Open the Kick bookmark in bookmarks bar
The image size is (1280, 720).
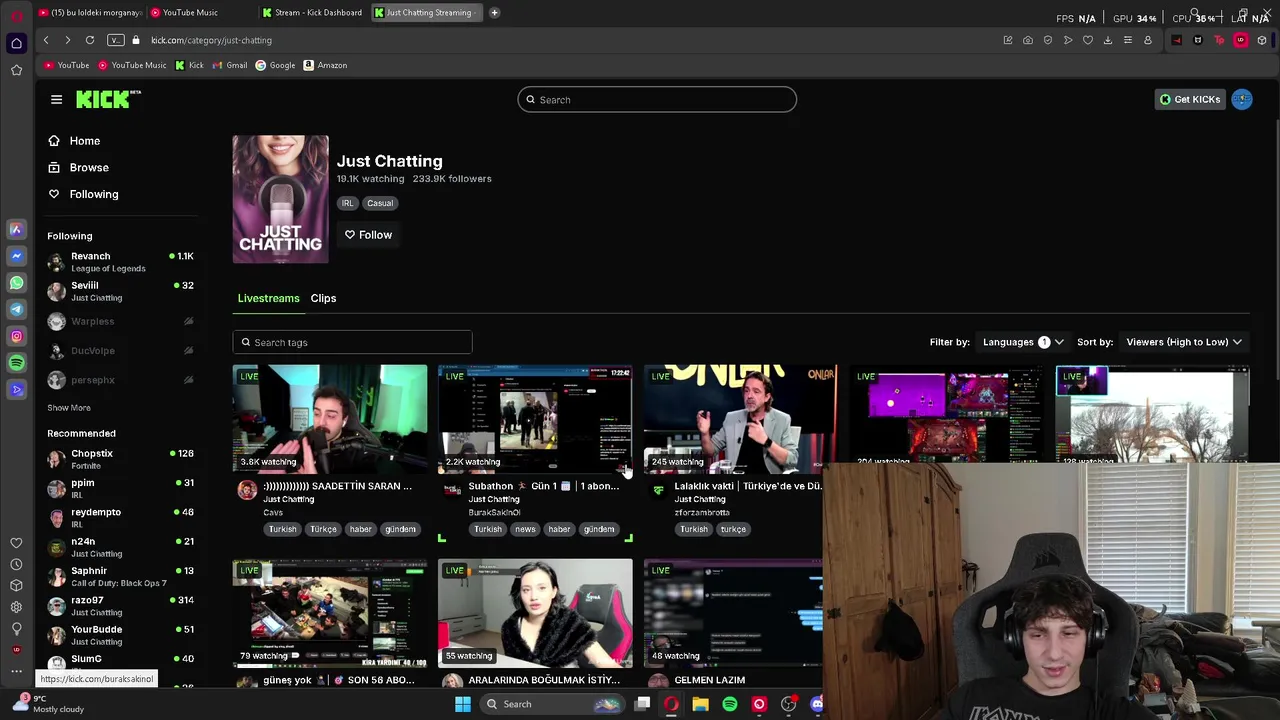point(189,65)
